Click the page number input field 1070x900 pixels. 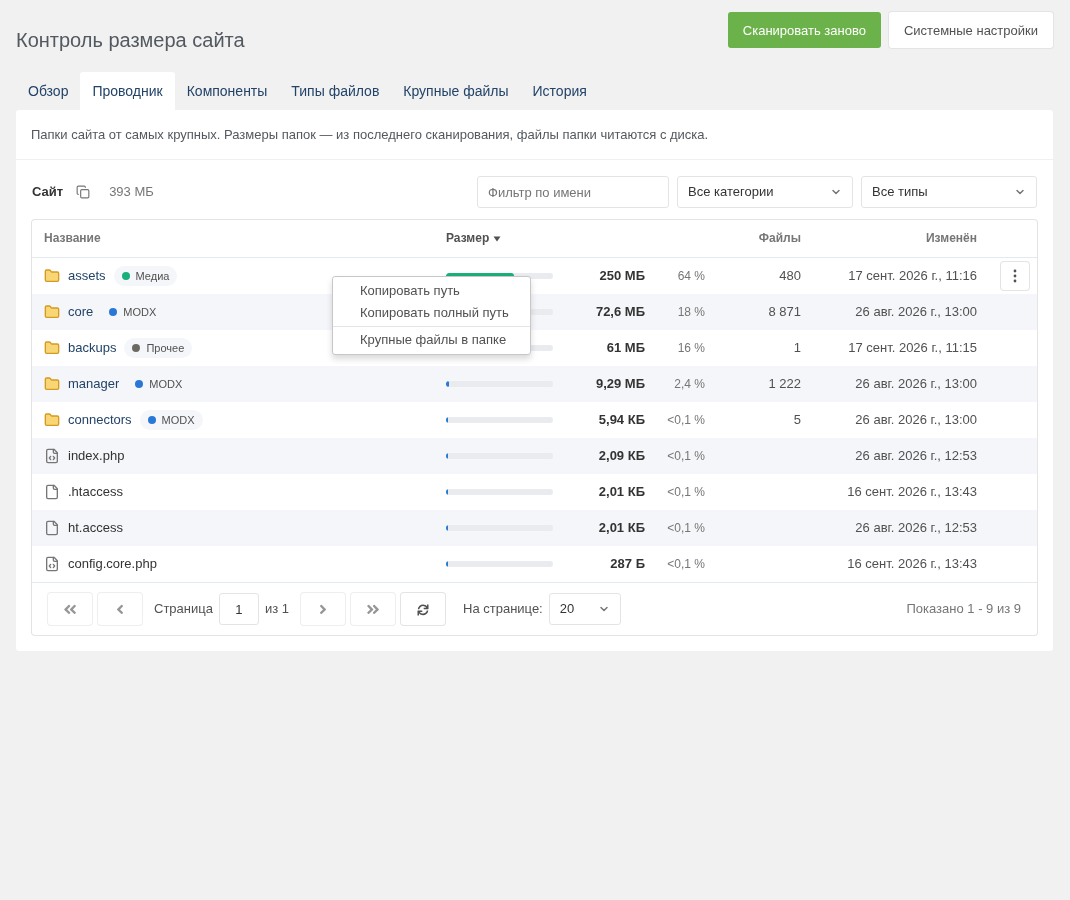tap(239, 609)
